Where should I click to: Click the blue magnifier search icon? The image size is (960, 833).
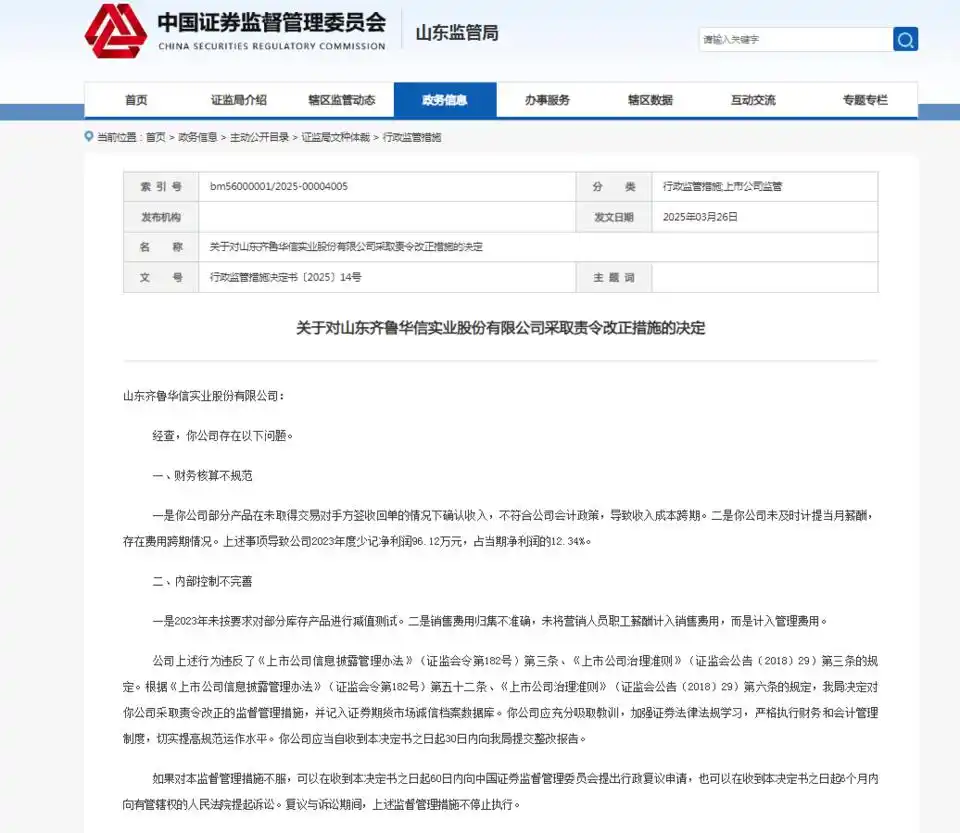[x=905, y=40]
